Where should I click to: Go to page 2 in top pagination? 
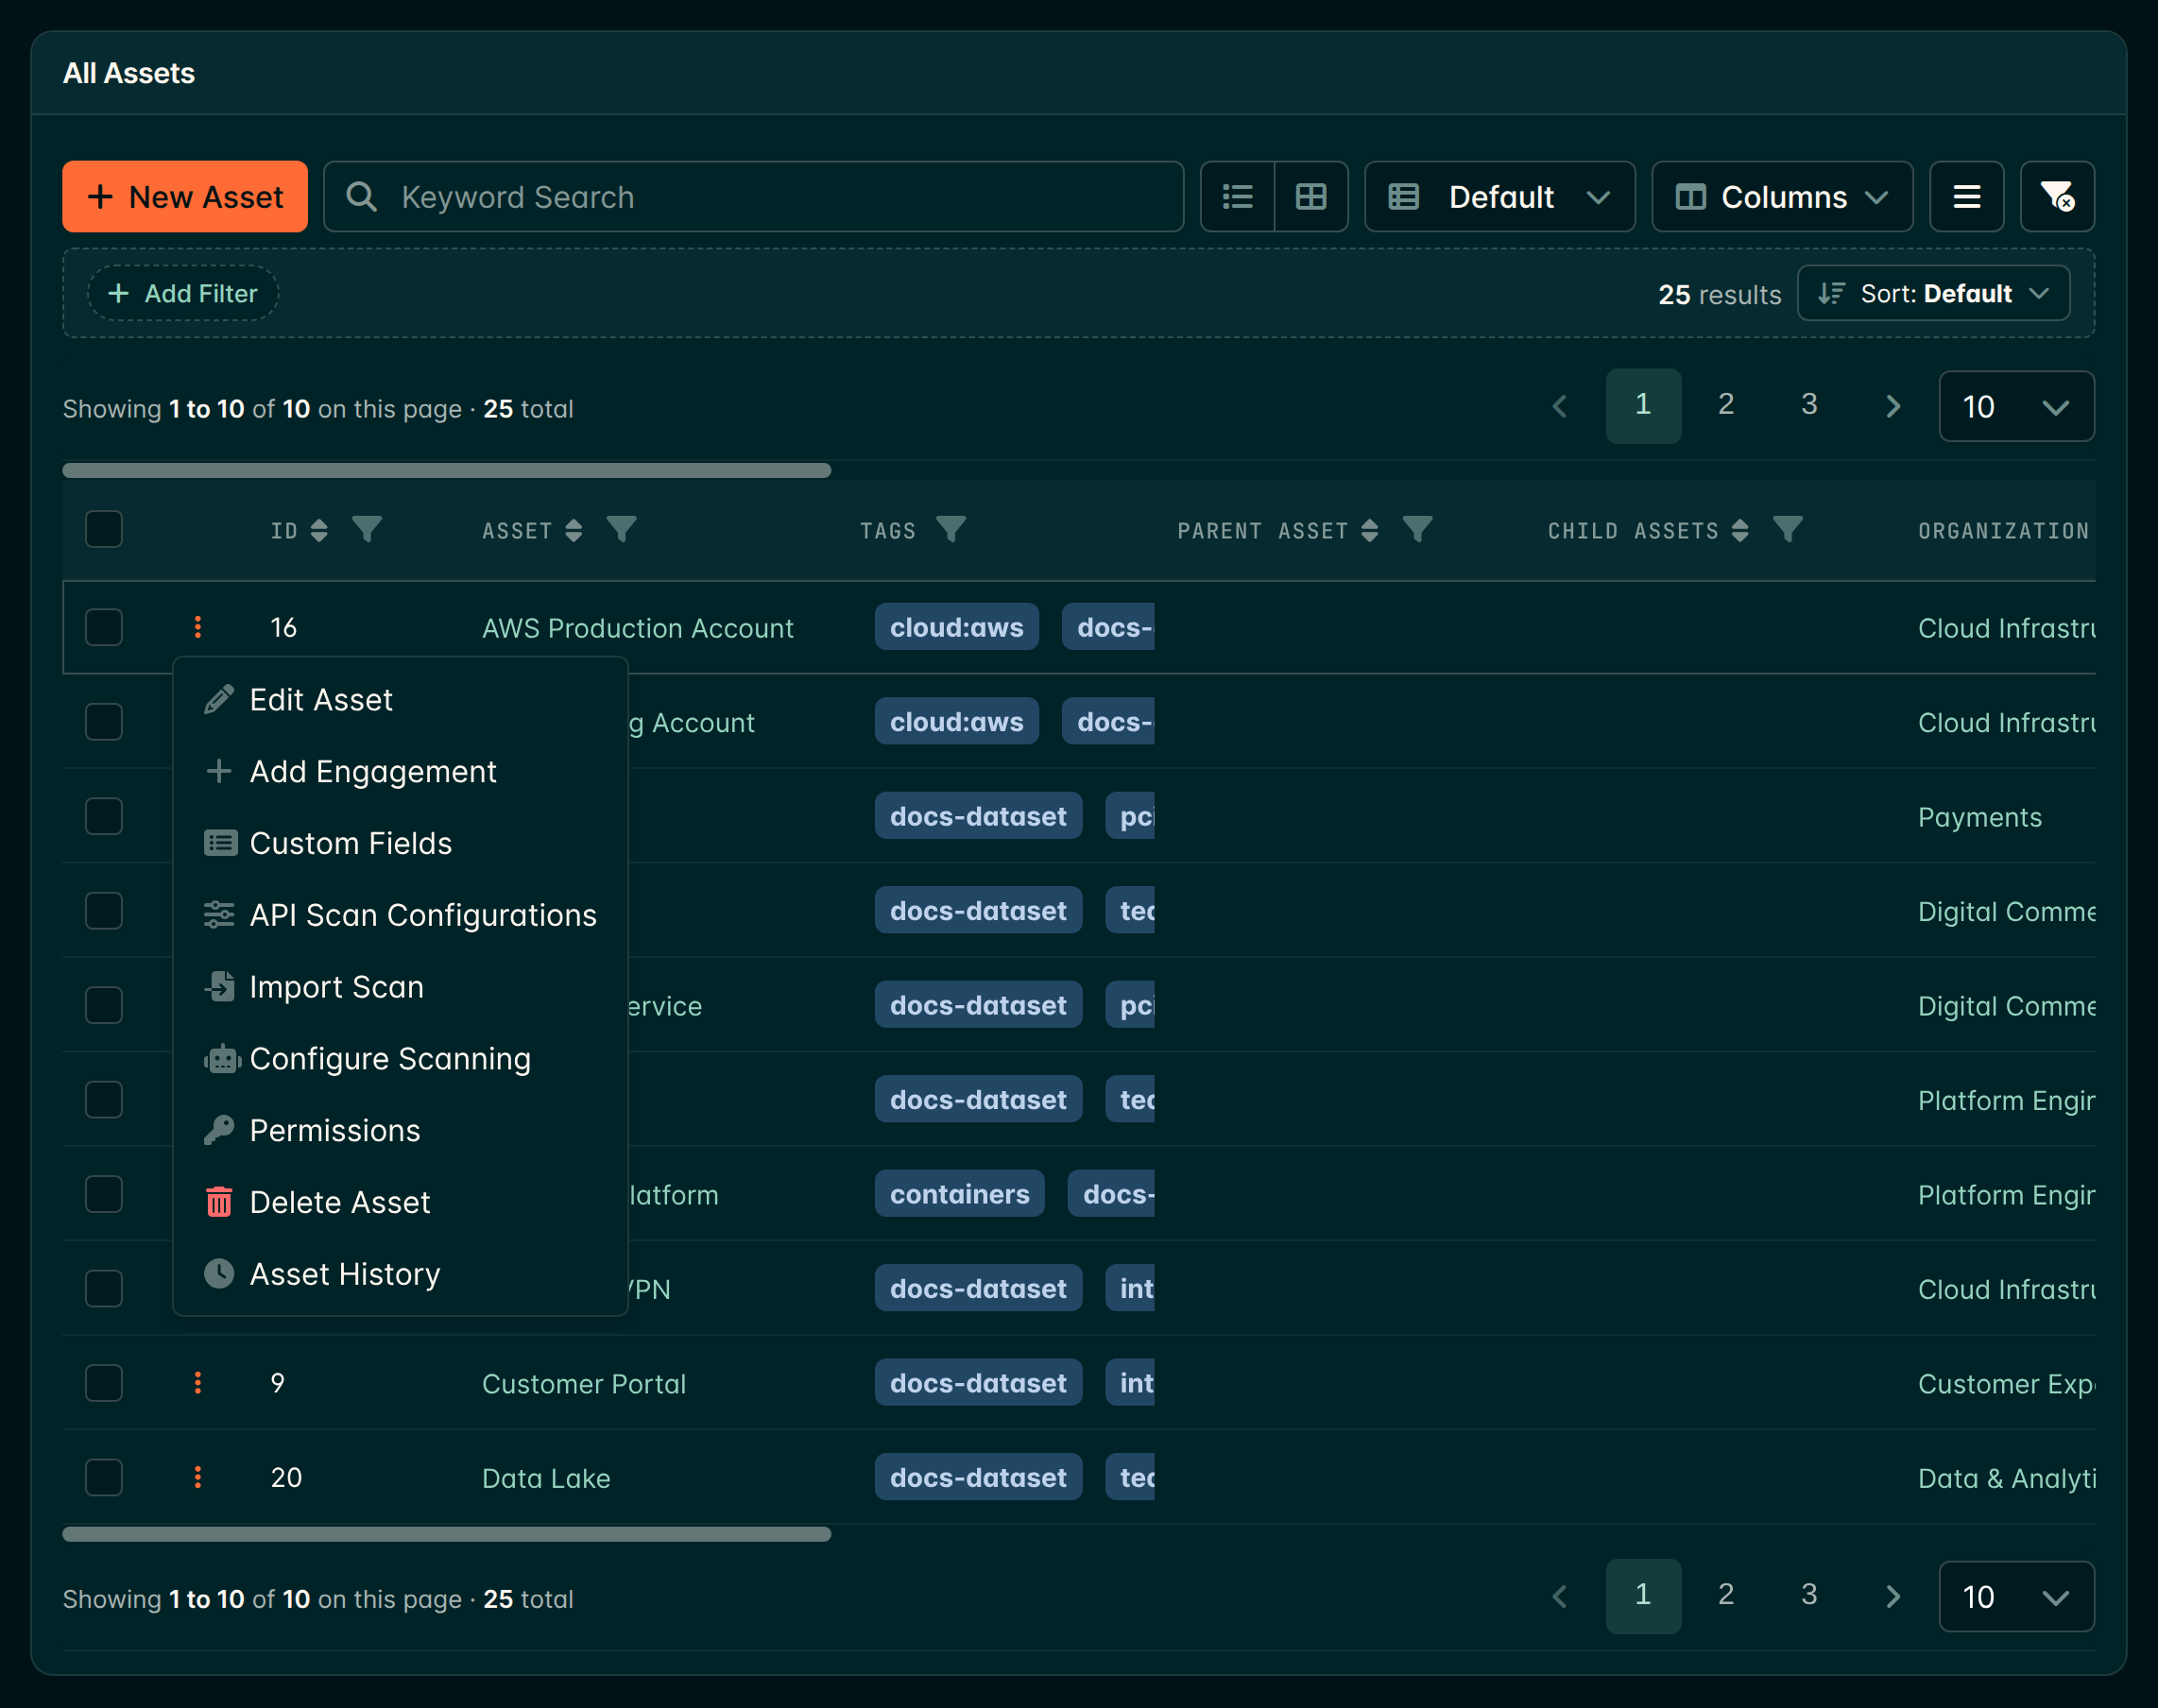(1726, 405)
